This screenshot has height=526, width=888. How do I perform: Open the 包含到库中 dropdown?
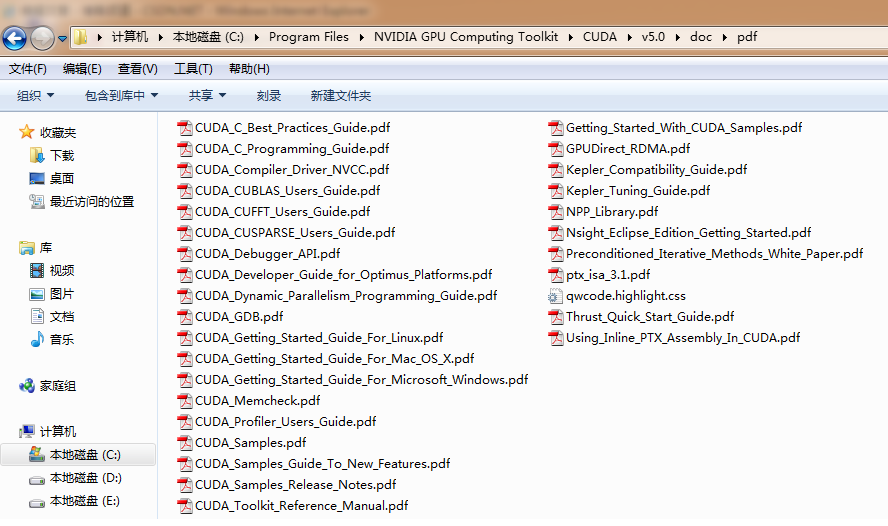pos(121,96)
